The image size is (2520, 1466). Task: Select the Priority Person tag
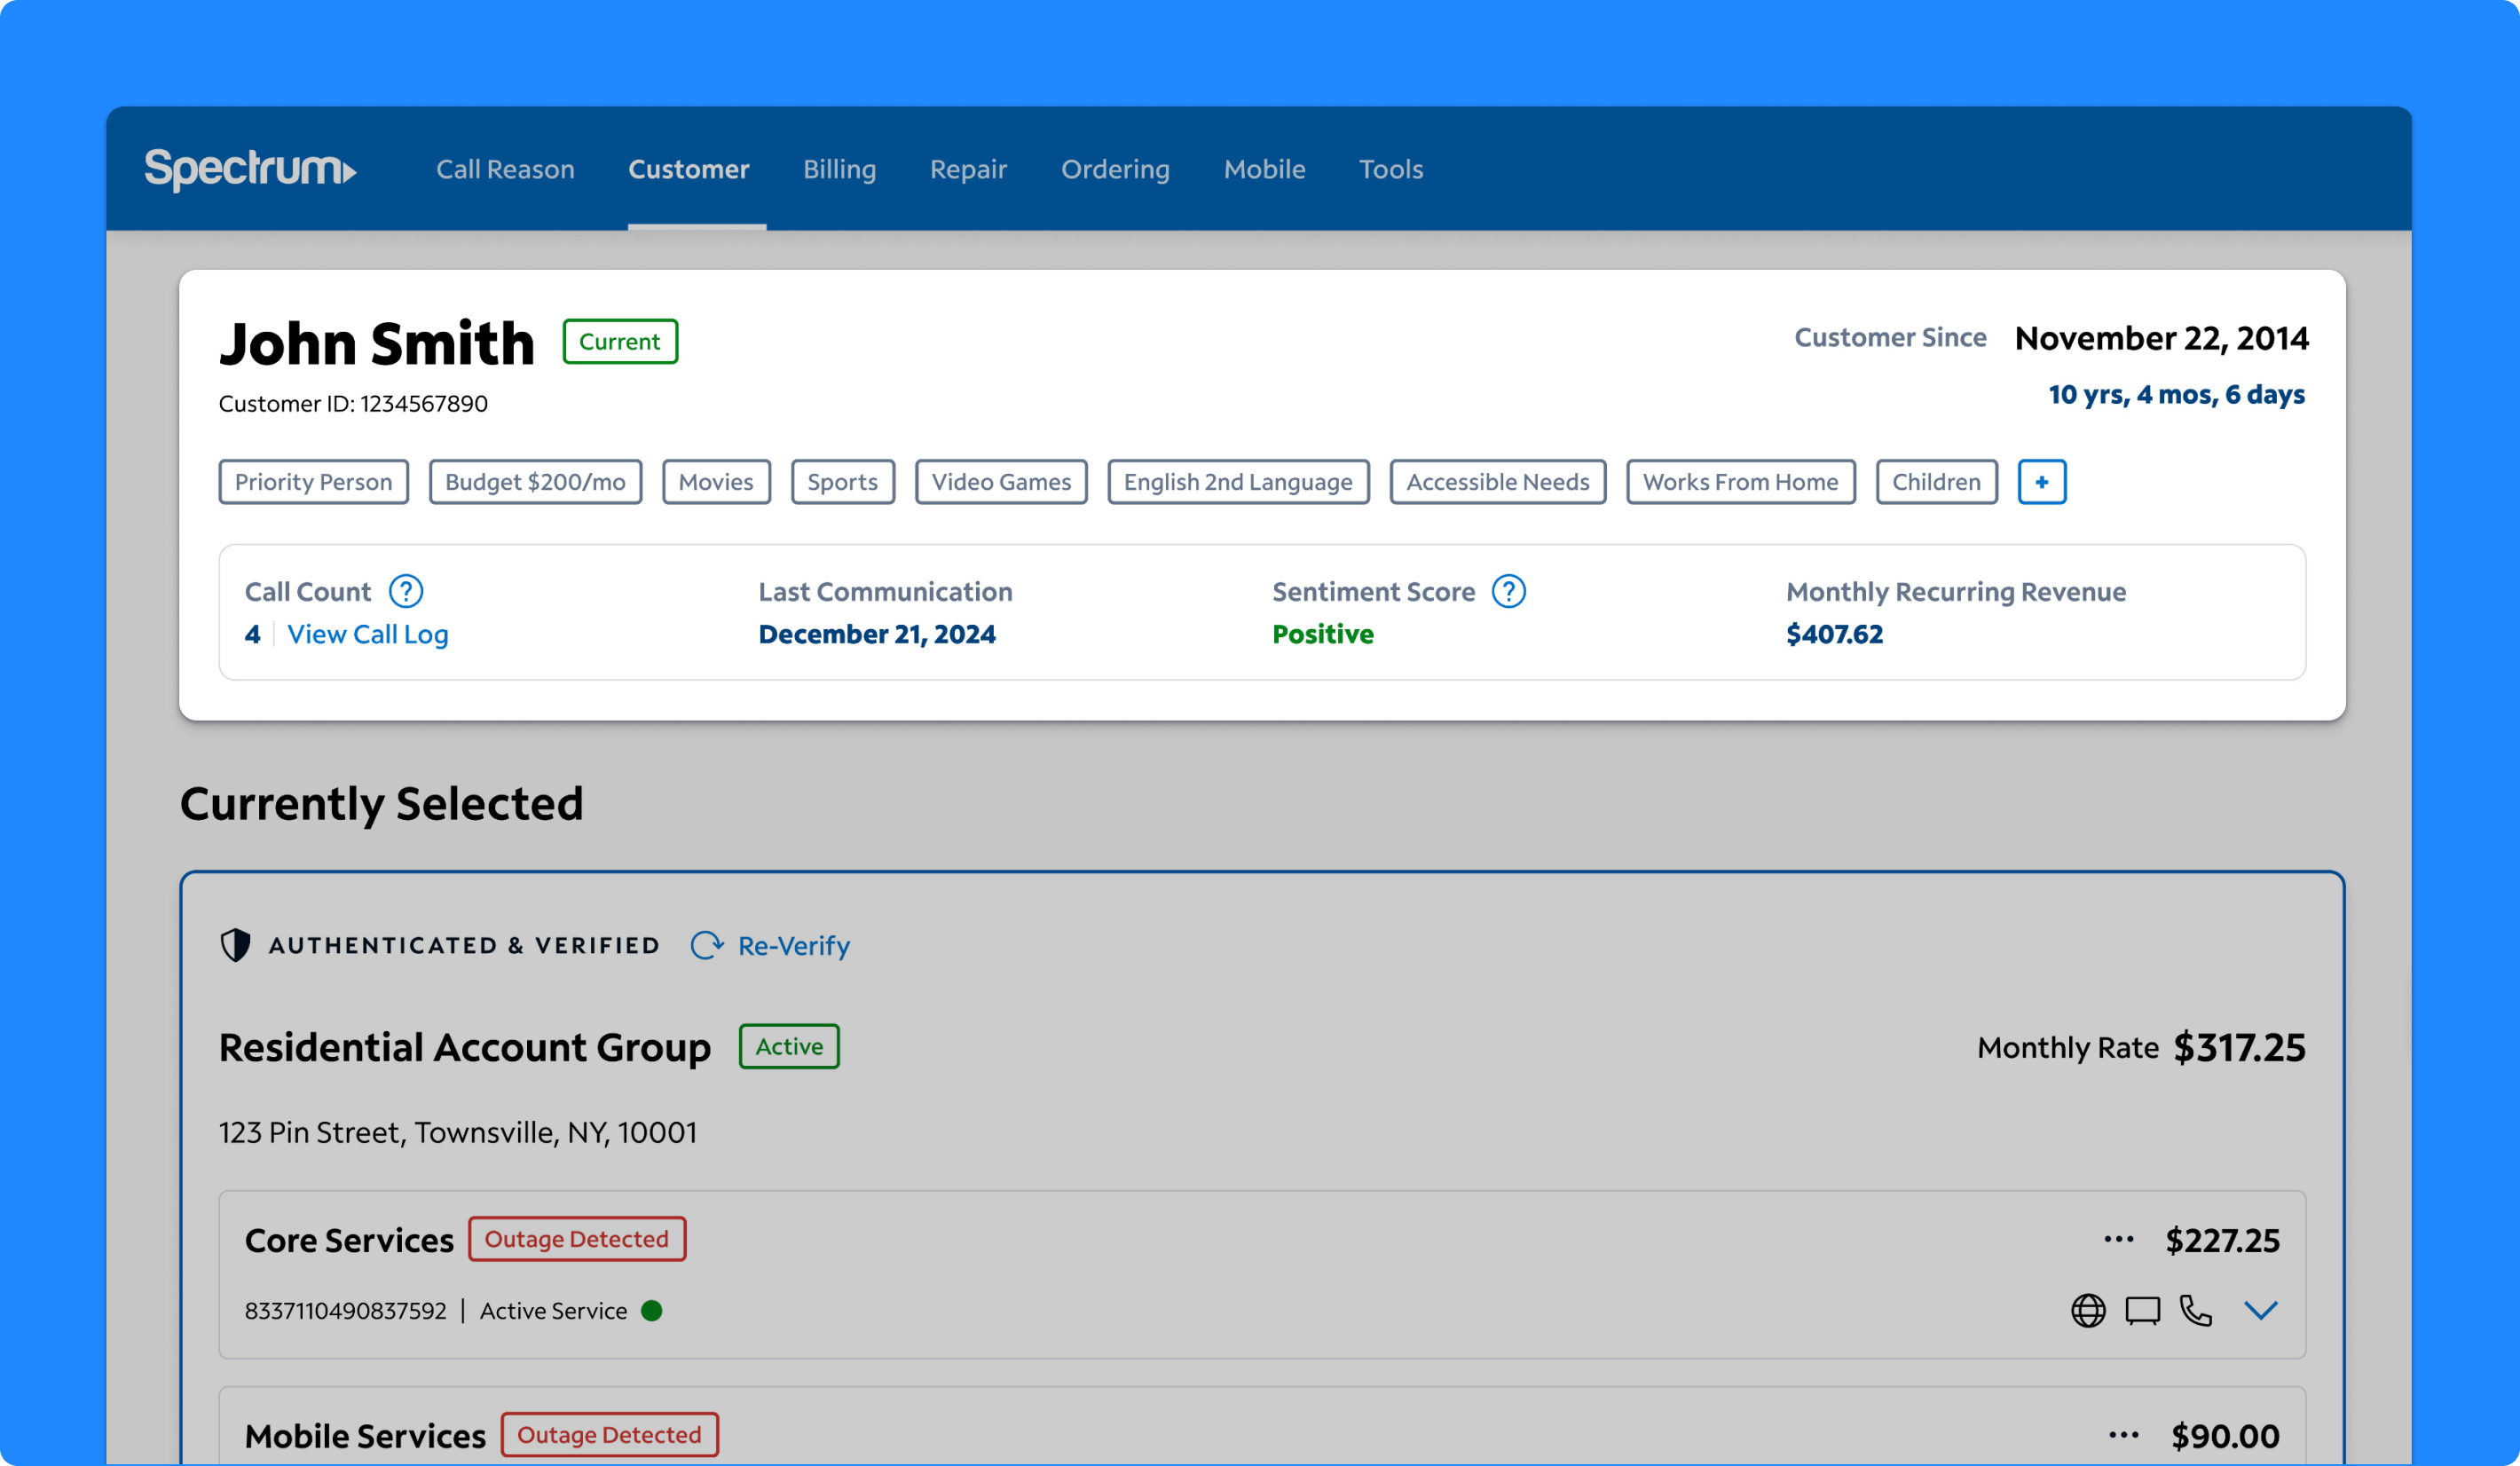point(313,482)
